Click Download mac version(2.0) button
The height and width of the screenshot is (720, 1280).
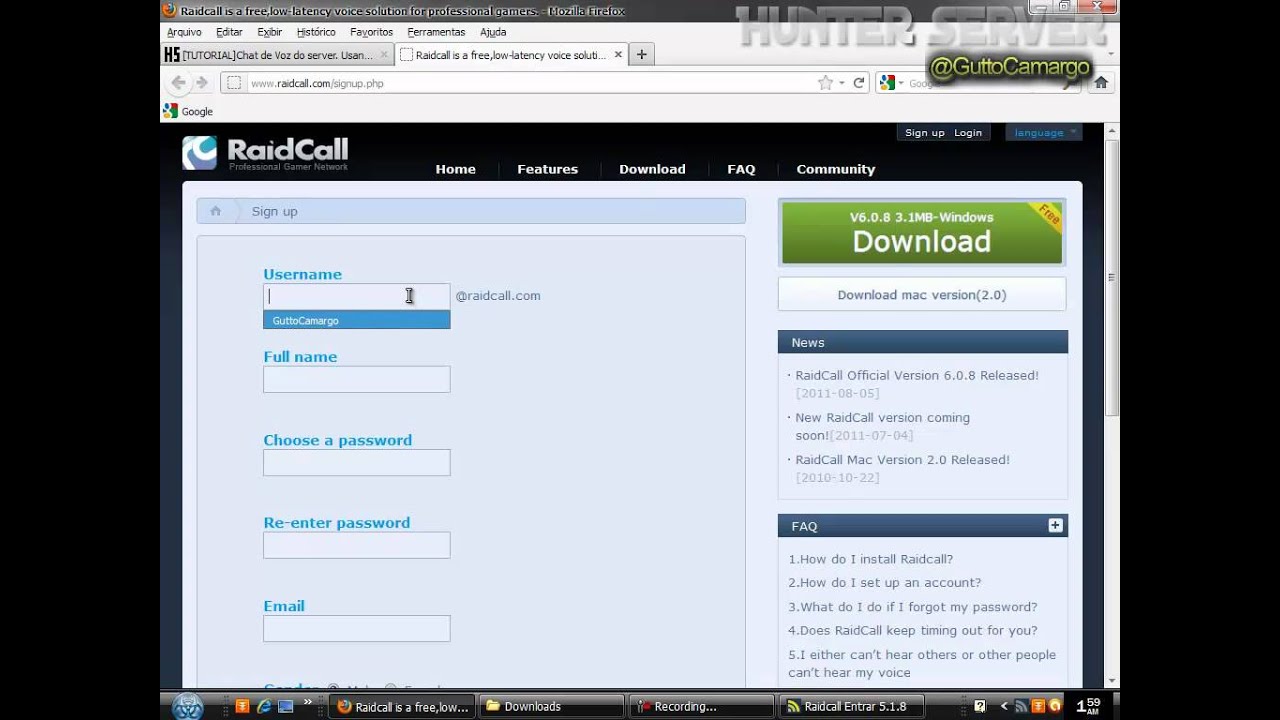click(921, 295)
